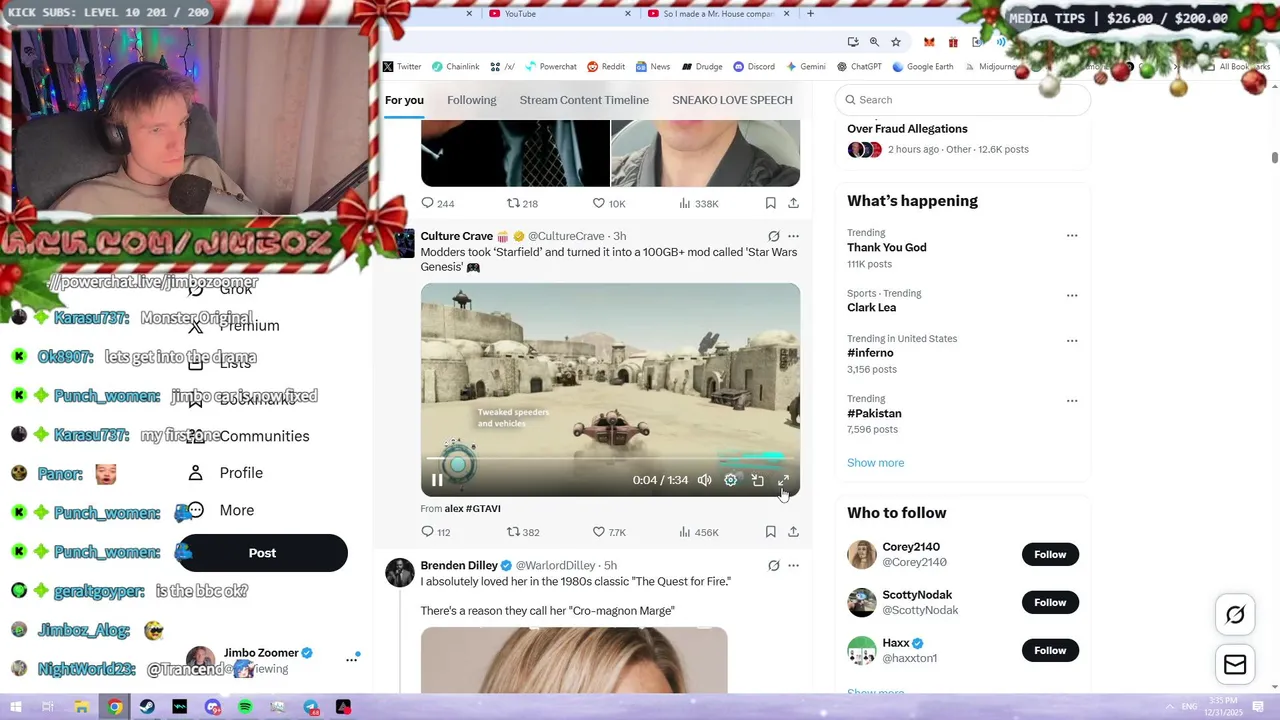Open the video in fullscreen
This screenshot has width=1280, height=720.
(x=784, y=480)
